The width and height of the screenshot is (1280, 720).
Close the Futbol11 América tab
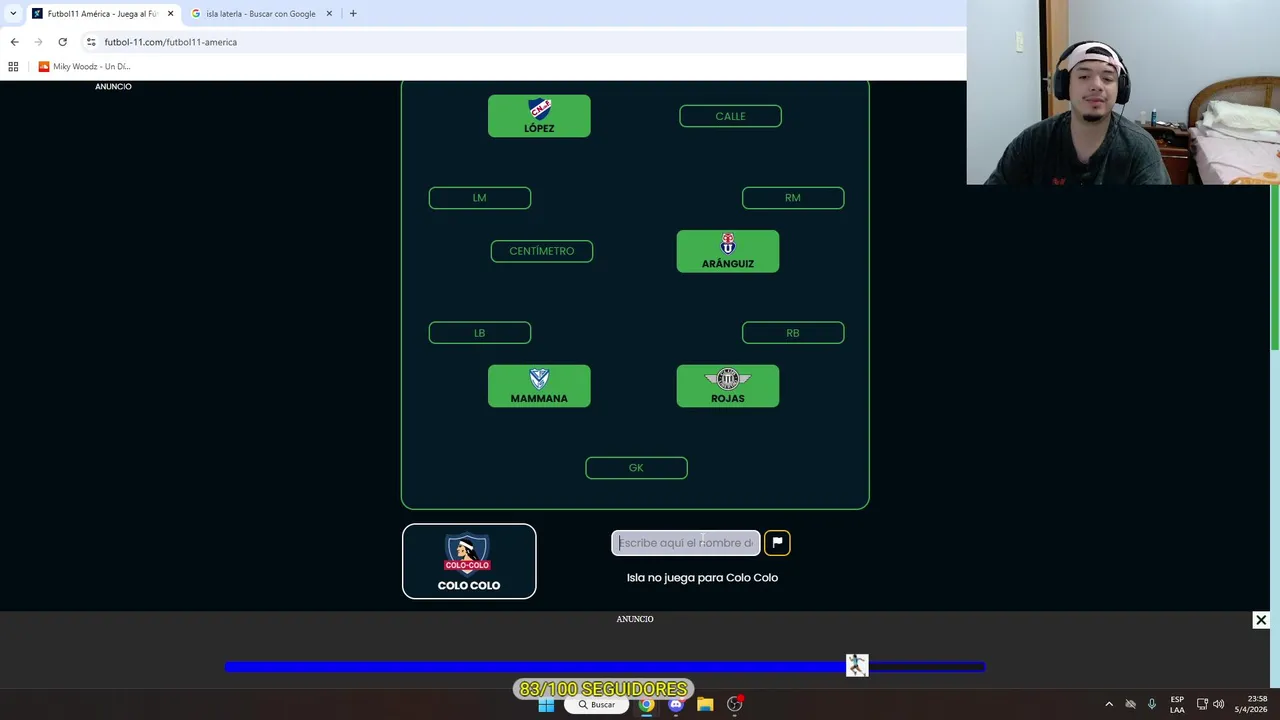(x=170, y=14)
